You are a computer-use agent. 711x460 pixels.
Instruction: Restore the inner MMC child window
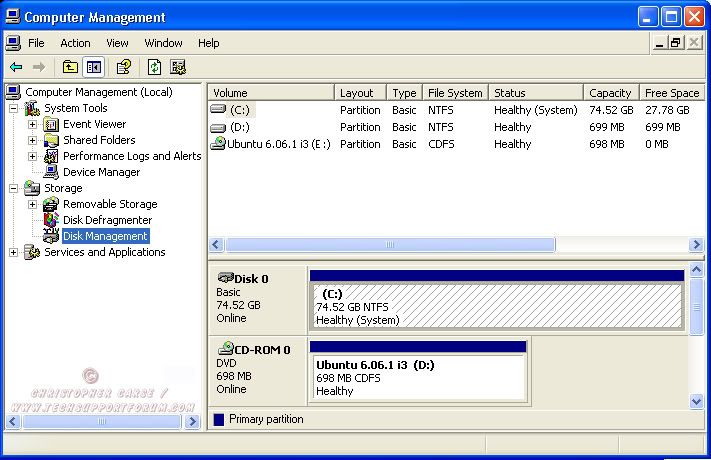[676, 43]
